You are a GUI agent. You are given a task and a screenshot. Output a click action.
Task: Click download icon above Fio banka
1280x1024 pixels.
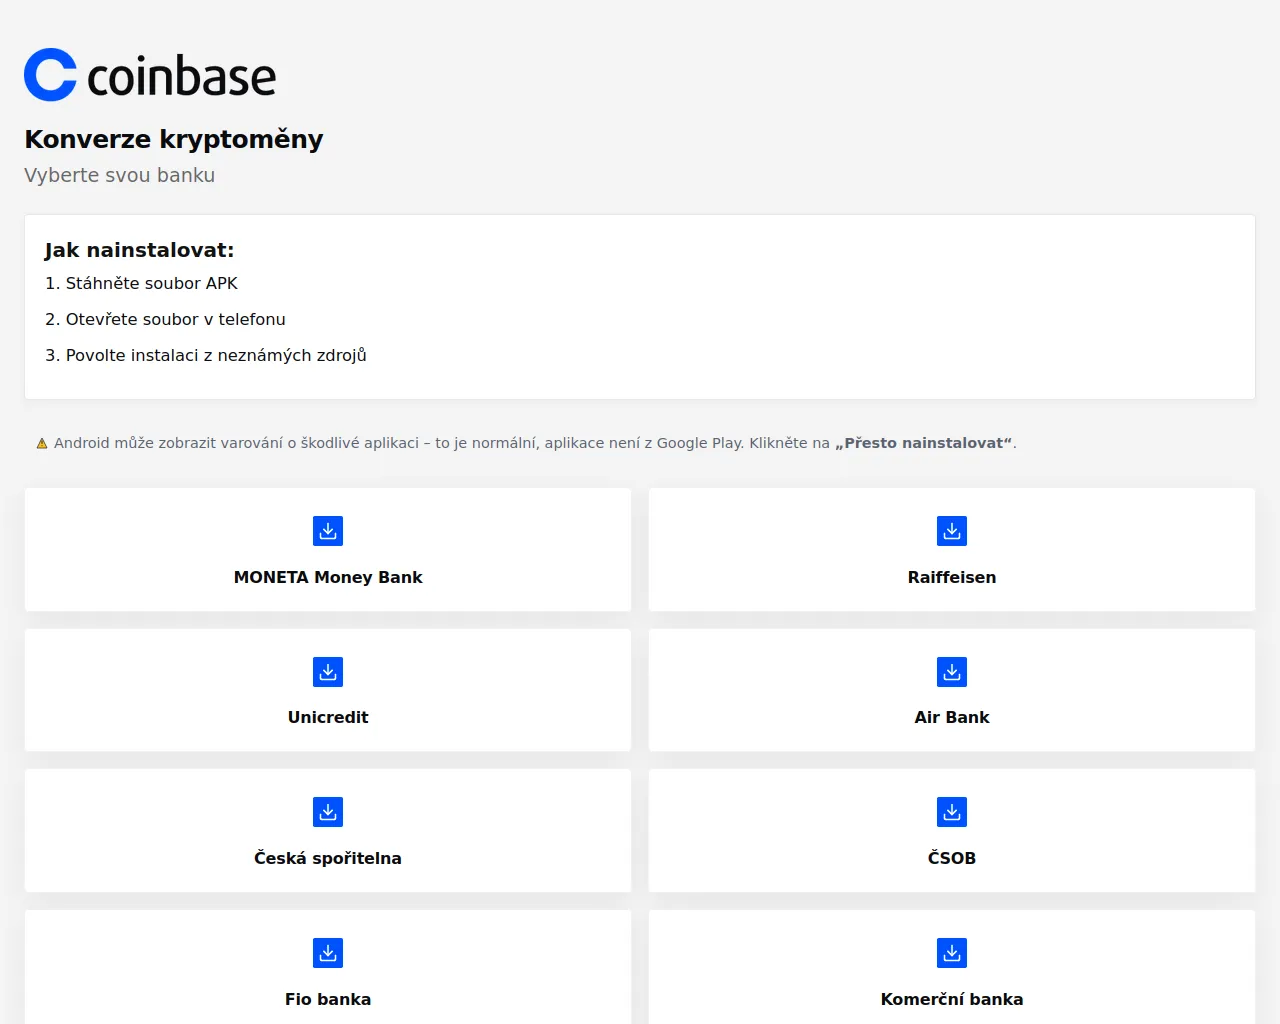[x=328, y=953]
